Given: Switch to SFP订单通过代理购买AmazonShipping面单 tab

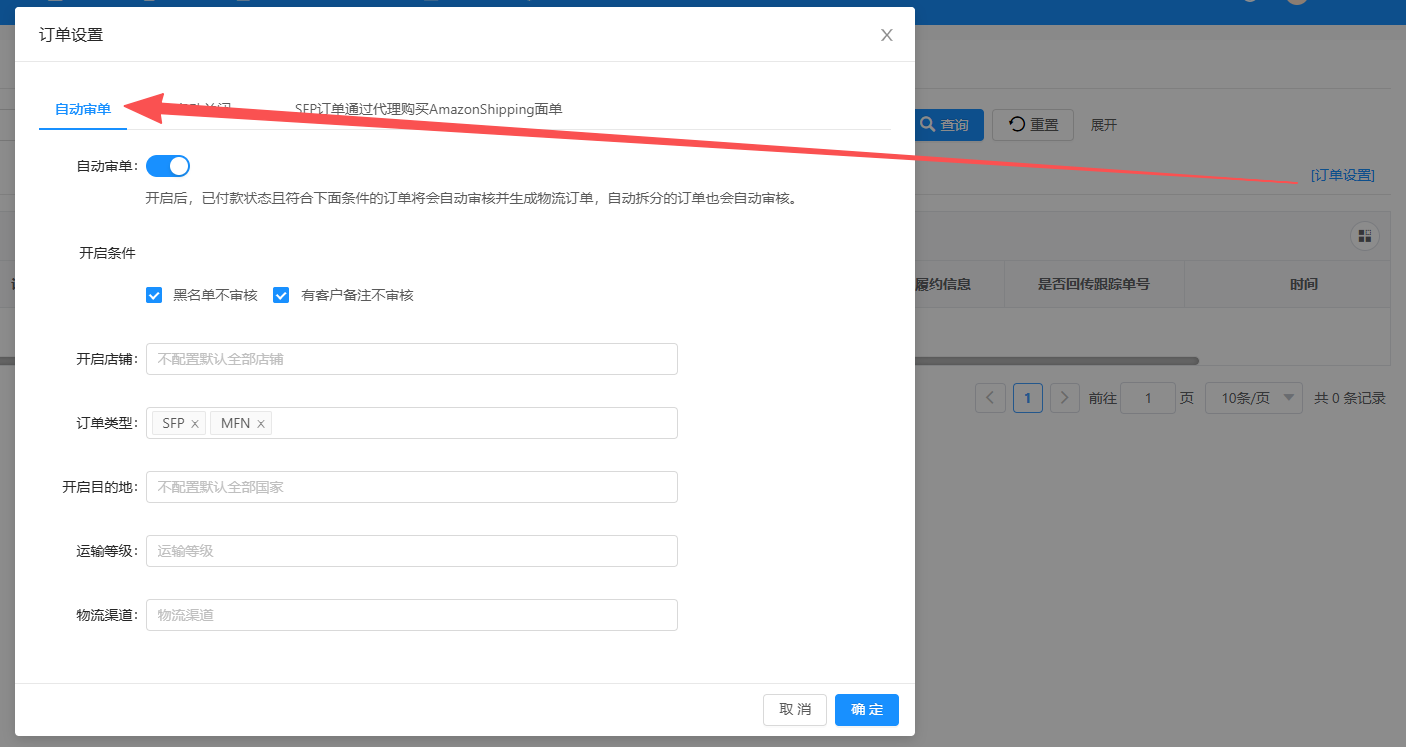Looking at the screenshot, I should coord(428,109).
